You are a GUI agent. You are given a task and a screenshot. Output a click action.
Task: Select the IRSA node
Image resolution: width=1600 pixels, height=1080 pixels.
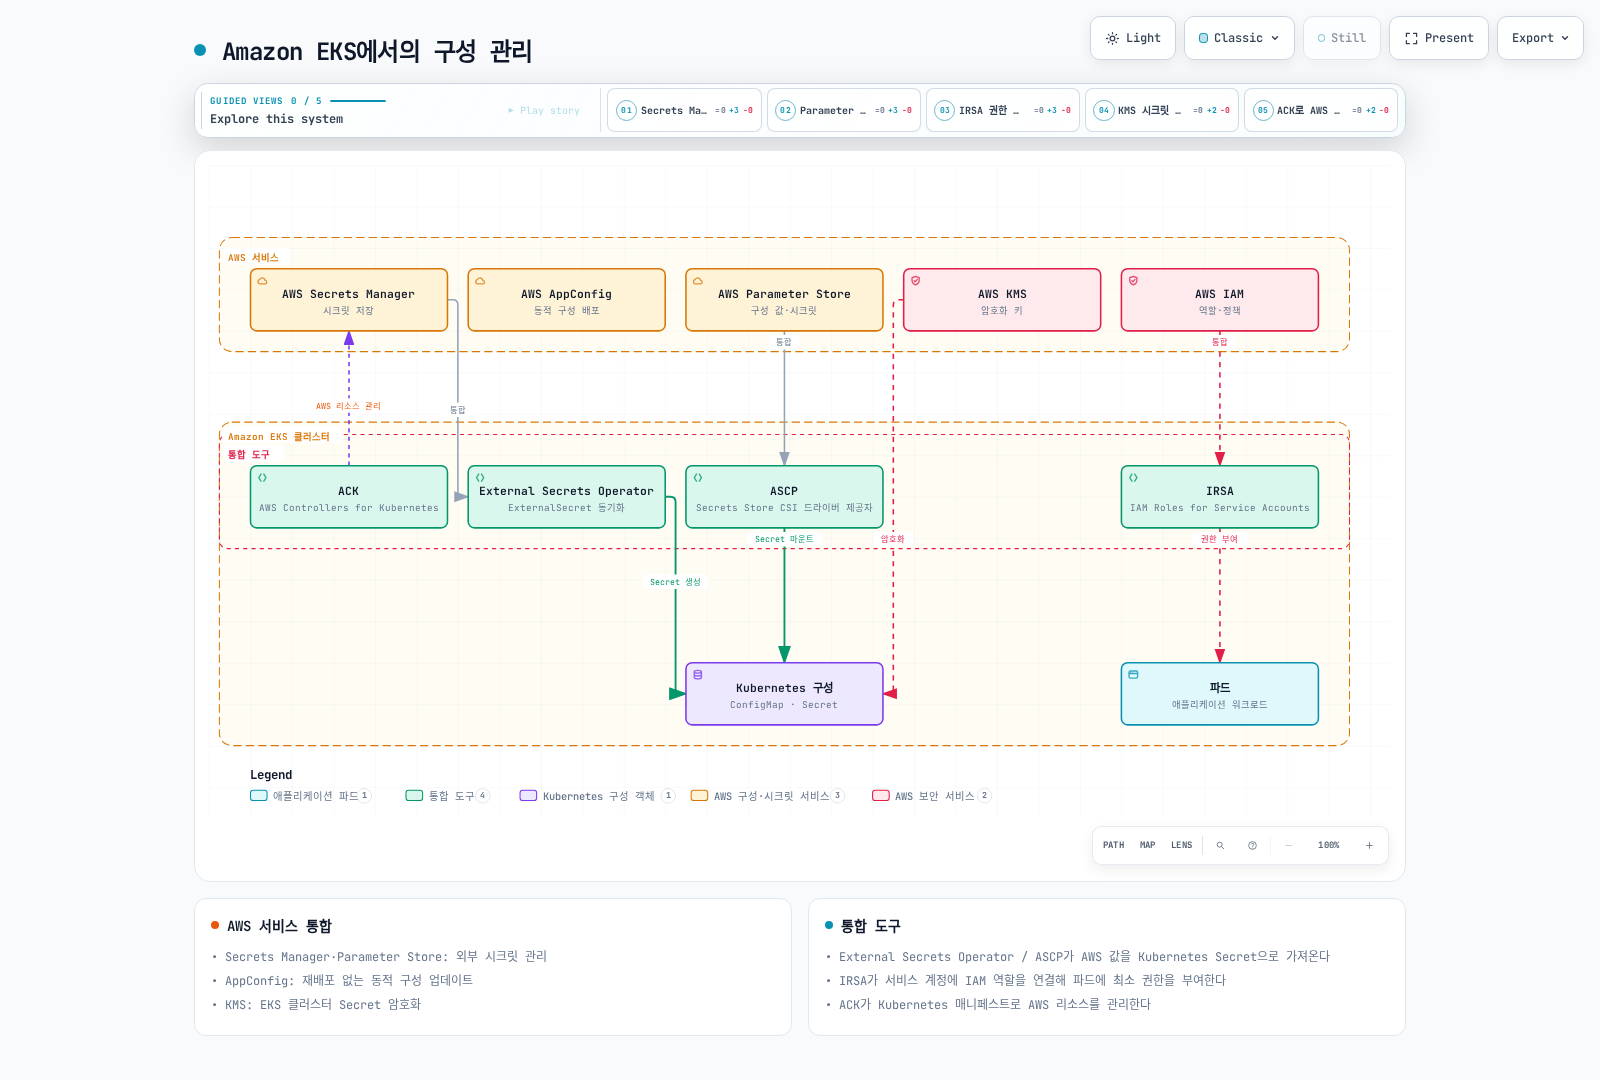point(1220,497)
